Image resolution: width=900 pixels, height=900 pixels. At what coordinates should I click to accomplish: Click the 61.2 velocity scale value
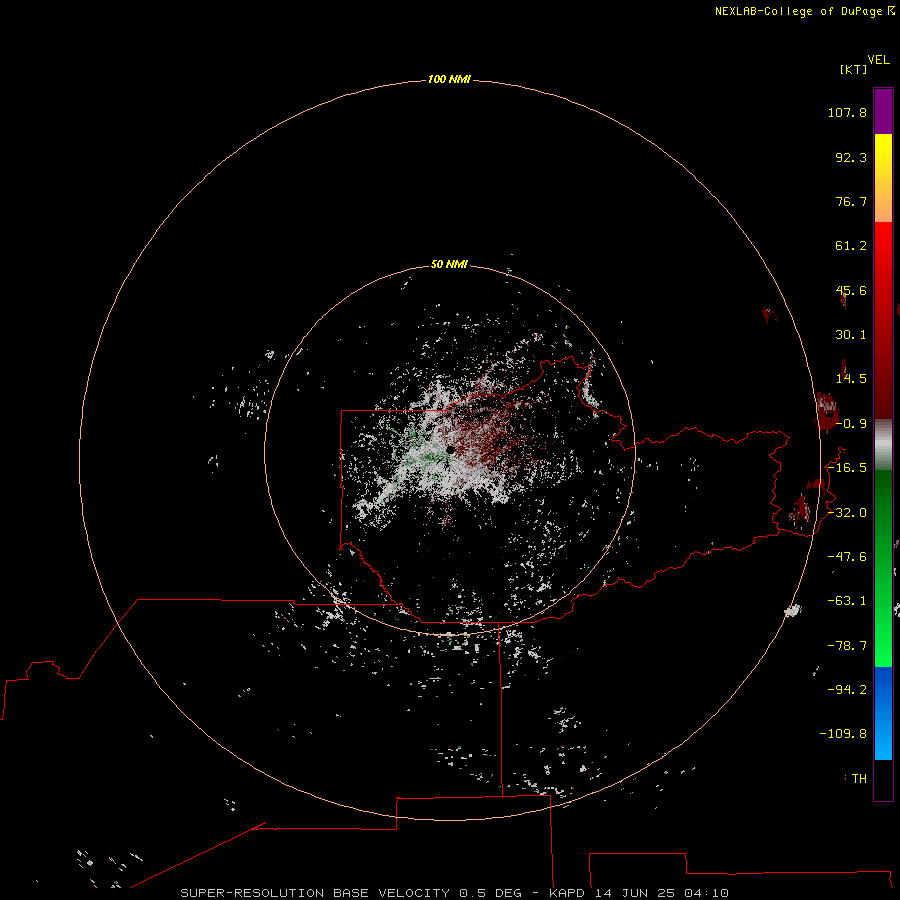tap(851, 246)
